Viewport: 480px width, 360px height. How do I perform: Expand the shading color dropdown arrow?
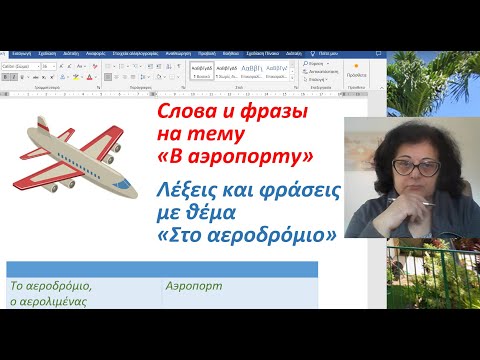(165, 77)
